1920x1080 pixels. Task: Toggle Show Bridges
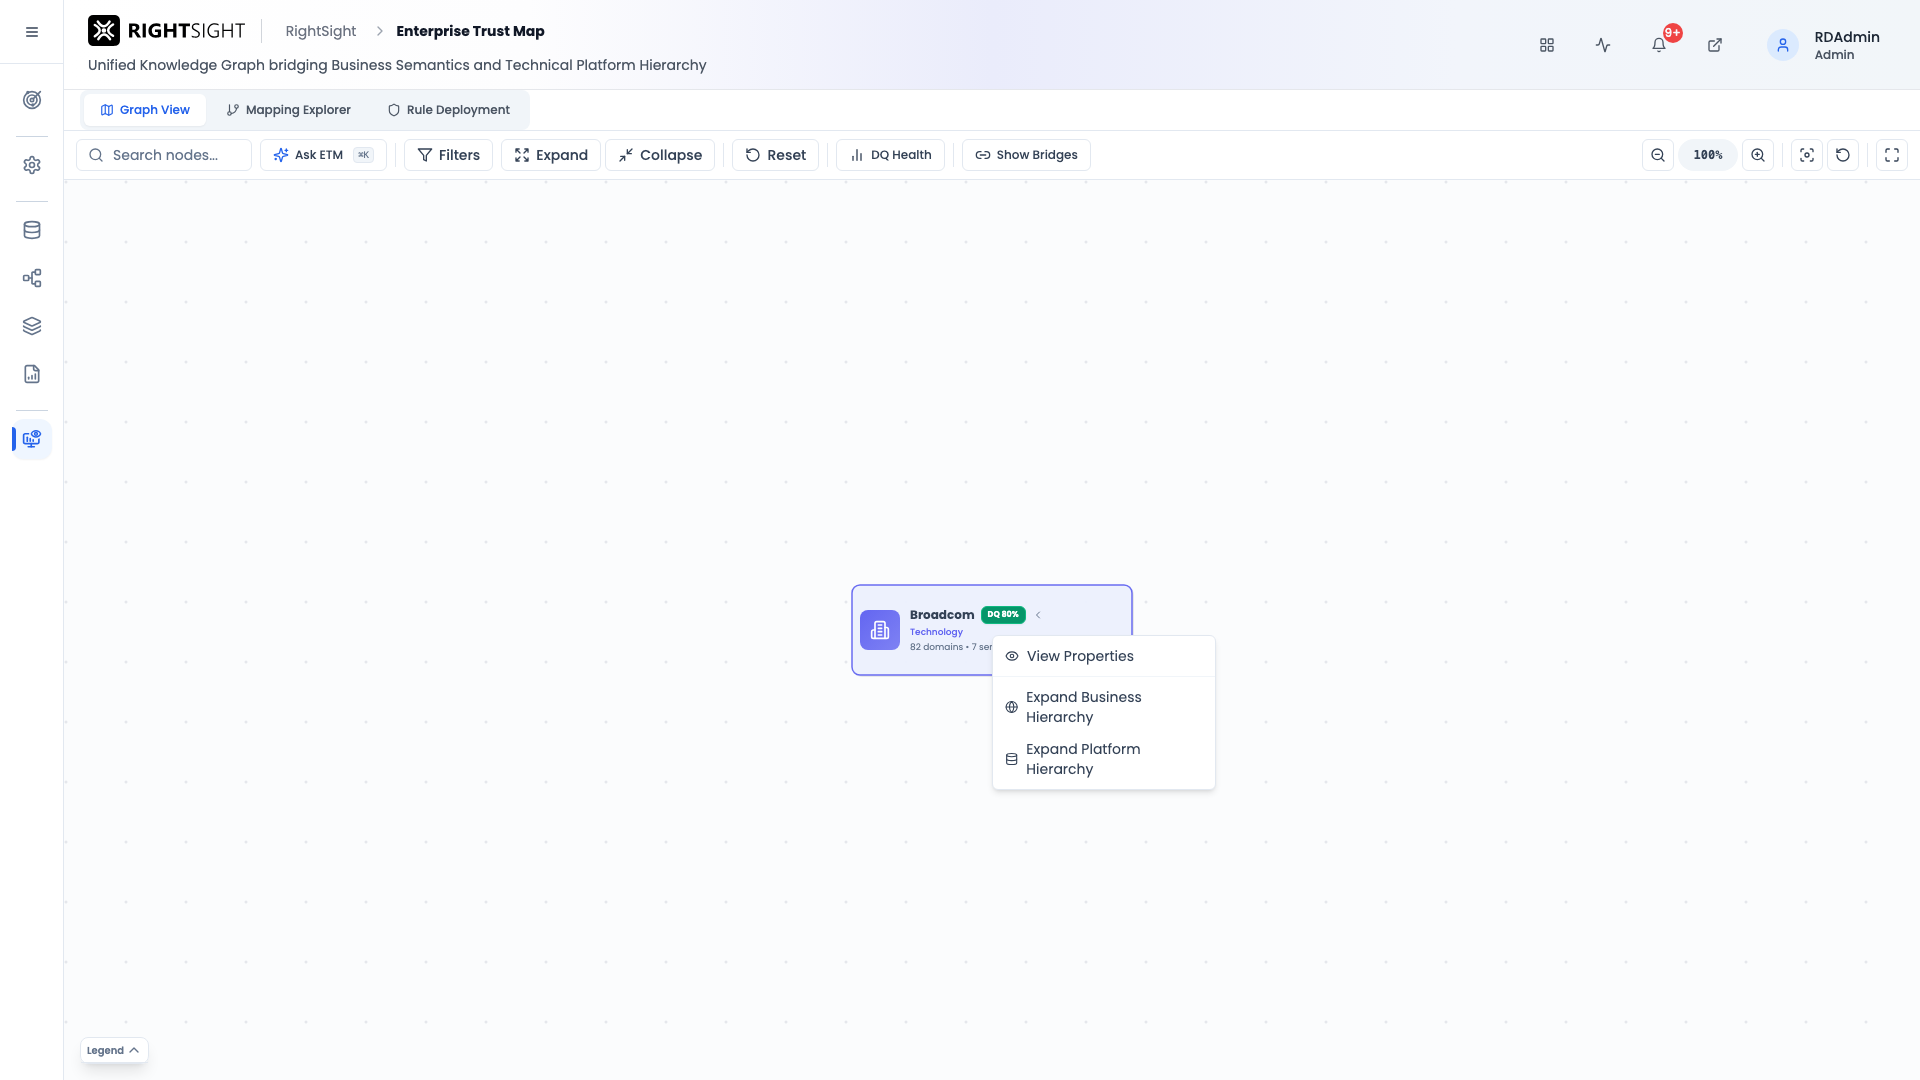[1026, 155]
